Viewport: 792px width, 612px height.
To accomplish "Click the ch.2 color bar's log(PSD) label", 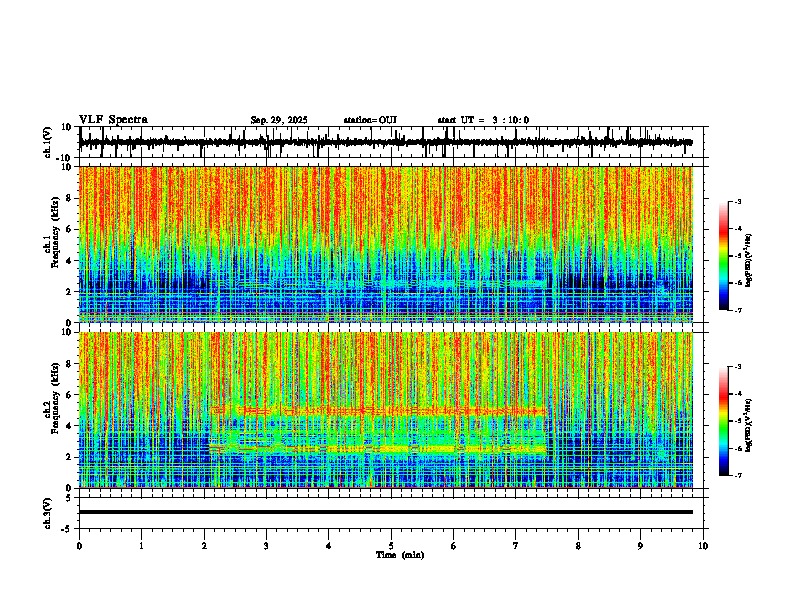I will click(749, 425).
